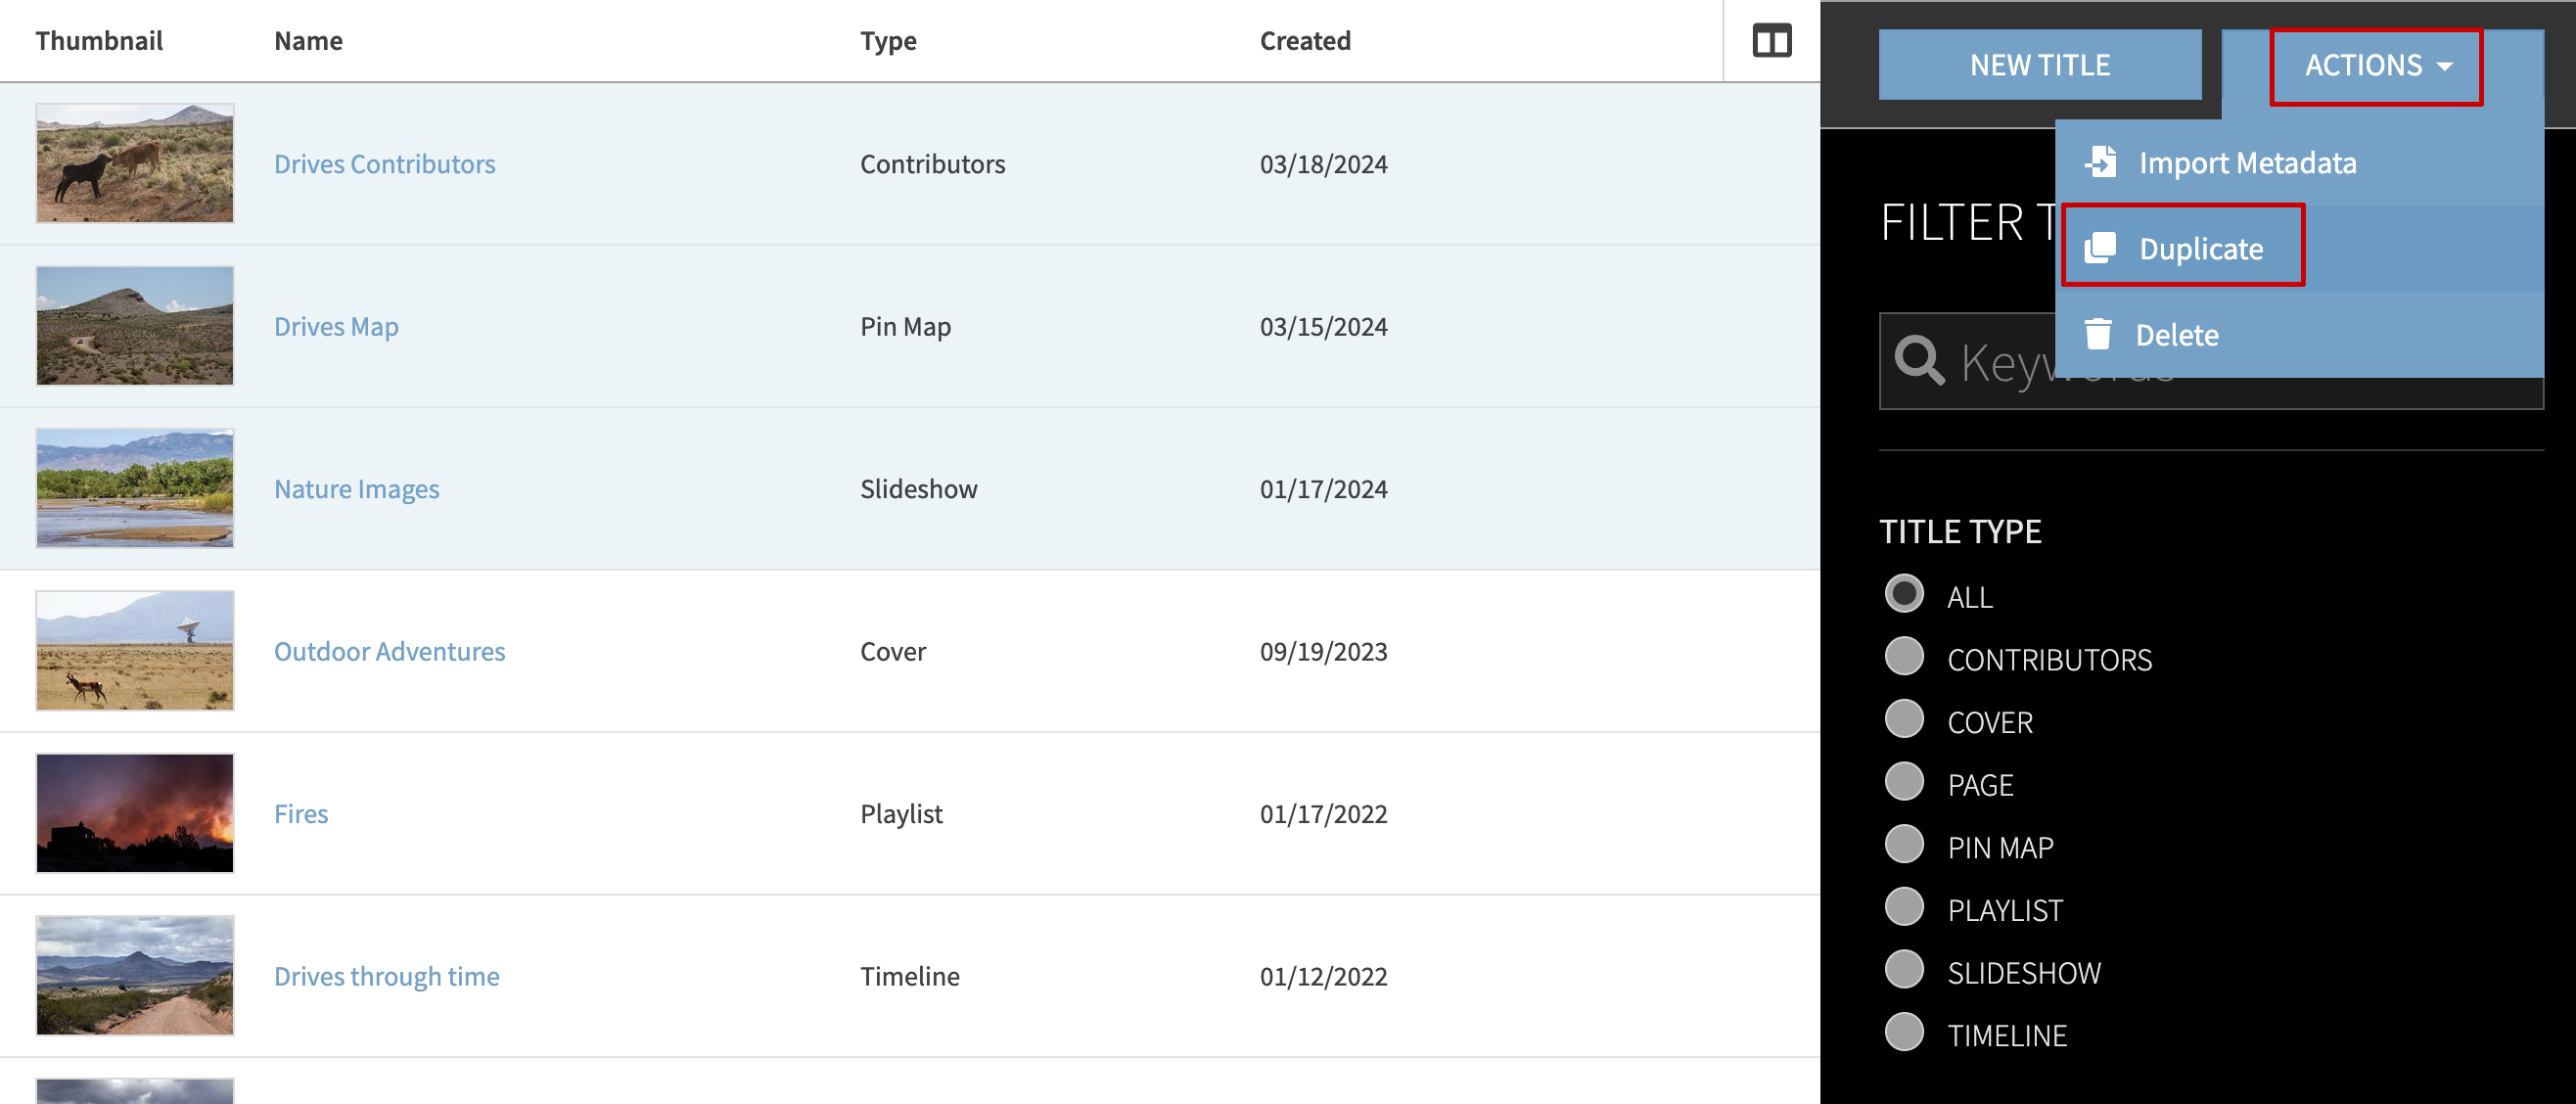
Task: Click the trash icon next to Delete
Action: pyautogui.click(x=2098, y=333)
